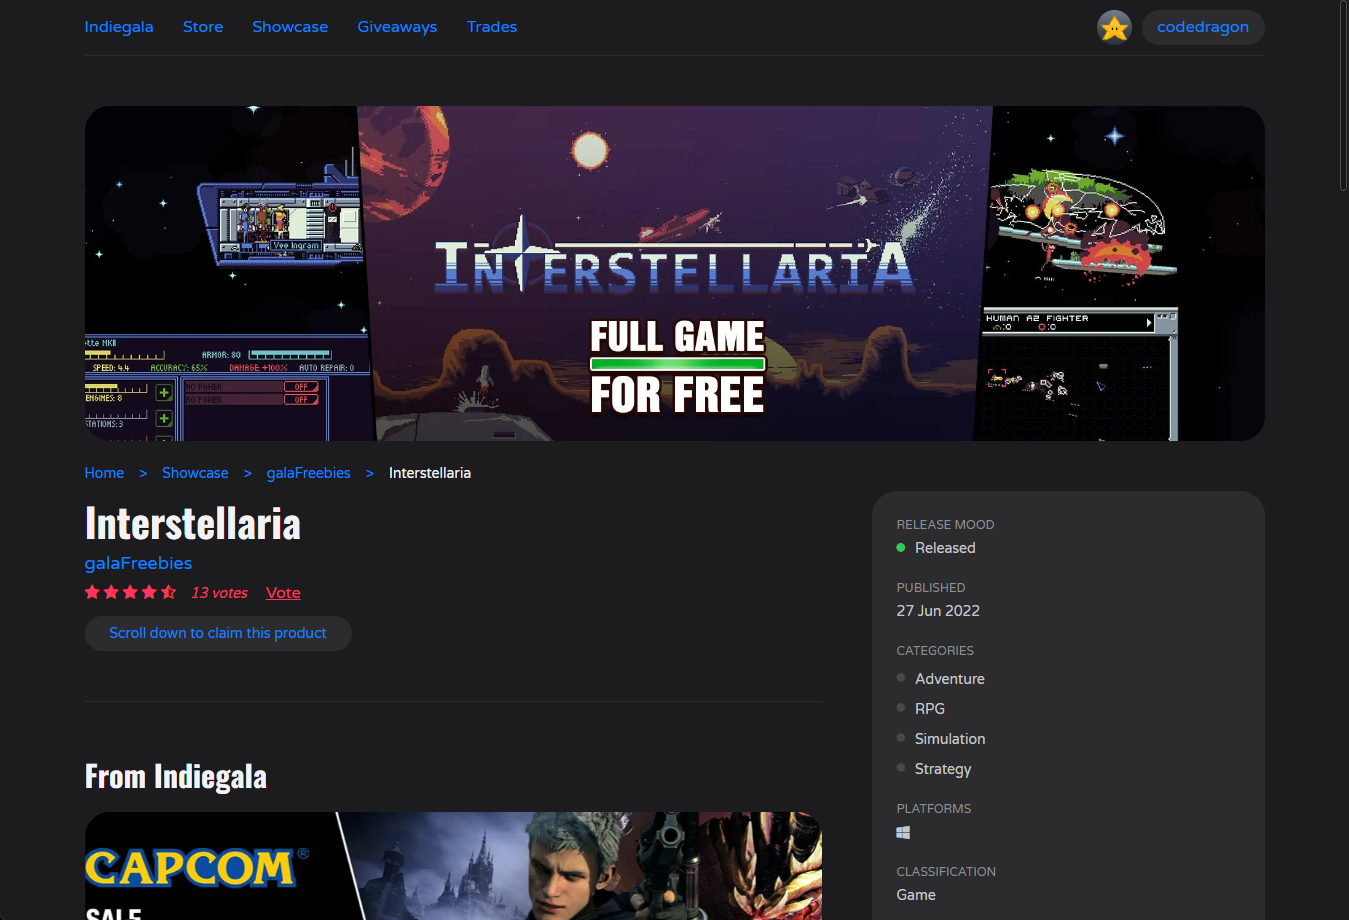Click the Windows platform icon

(903, 832)
